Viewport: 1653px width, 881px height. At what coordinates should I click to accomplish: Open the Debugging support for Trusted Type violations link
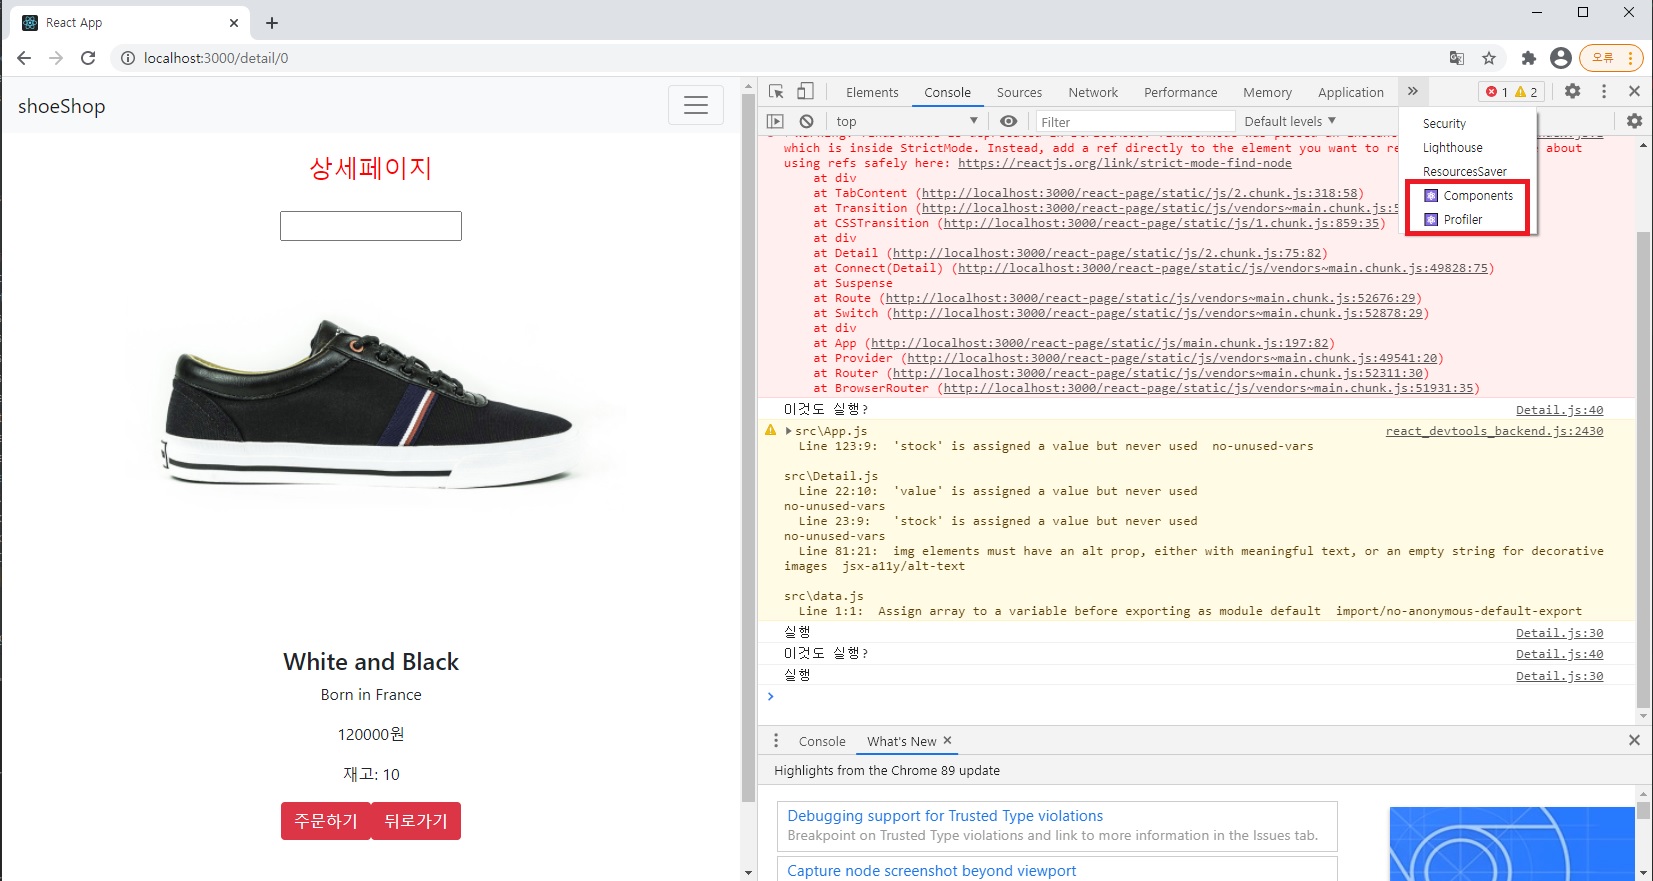coord(945,816)
